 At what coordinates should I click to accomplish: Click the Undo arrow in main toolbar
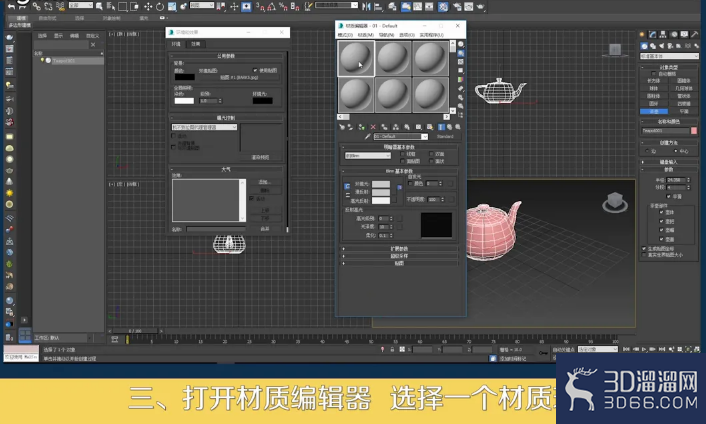11,7
